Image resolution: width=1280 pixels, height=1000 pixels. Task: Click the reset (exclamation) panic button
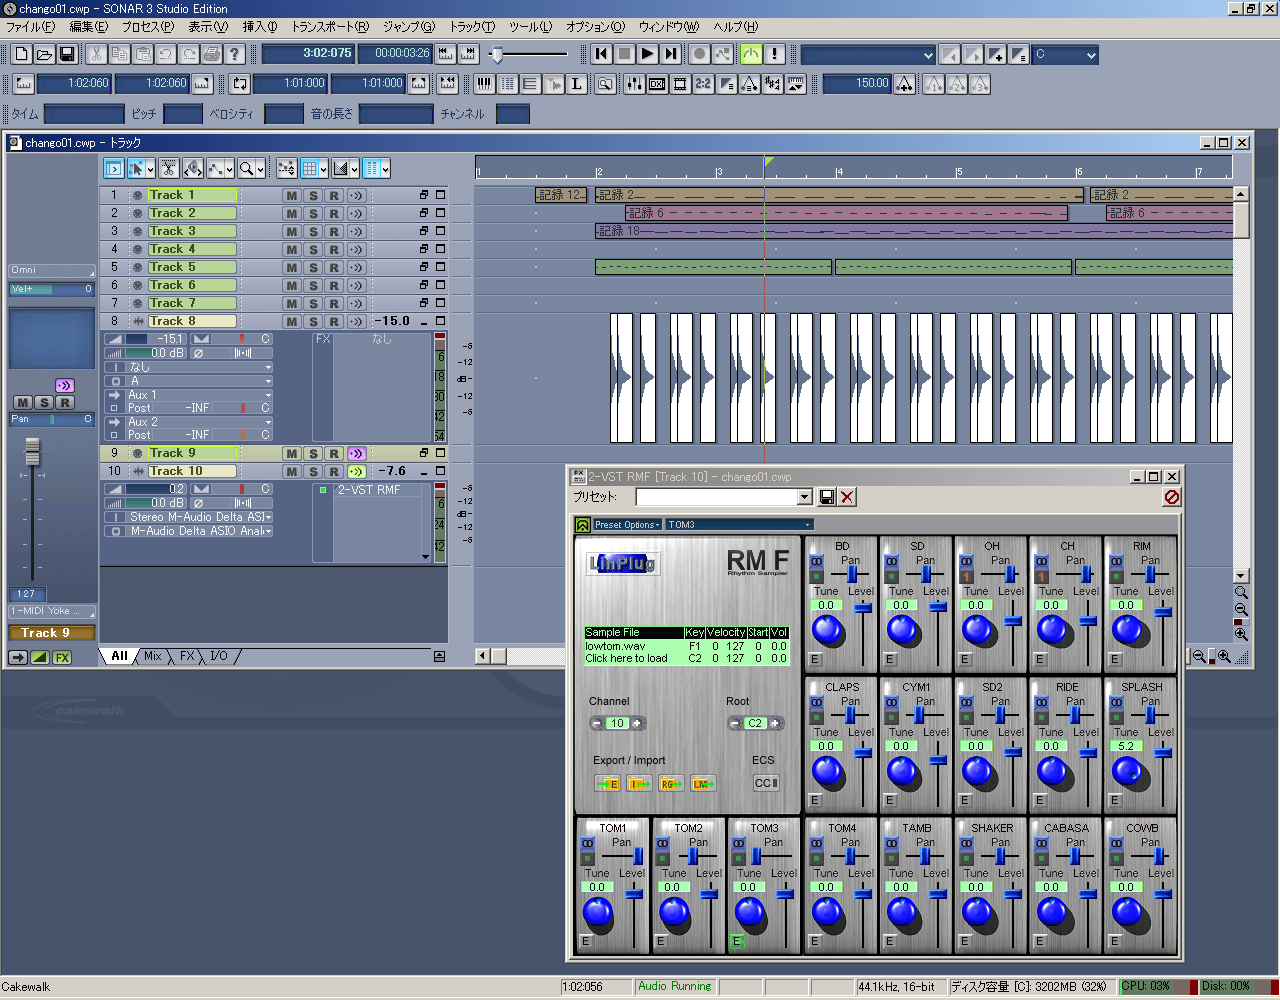(x=774, y=54)
